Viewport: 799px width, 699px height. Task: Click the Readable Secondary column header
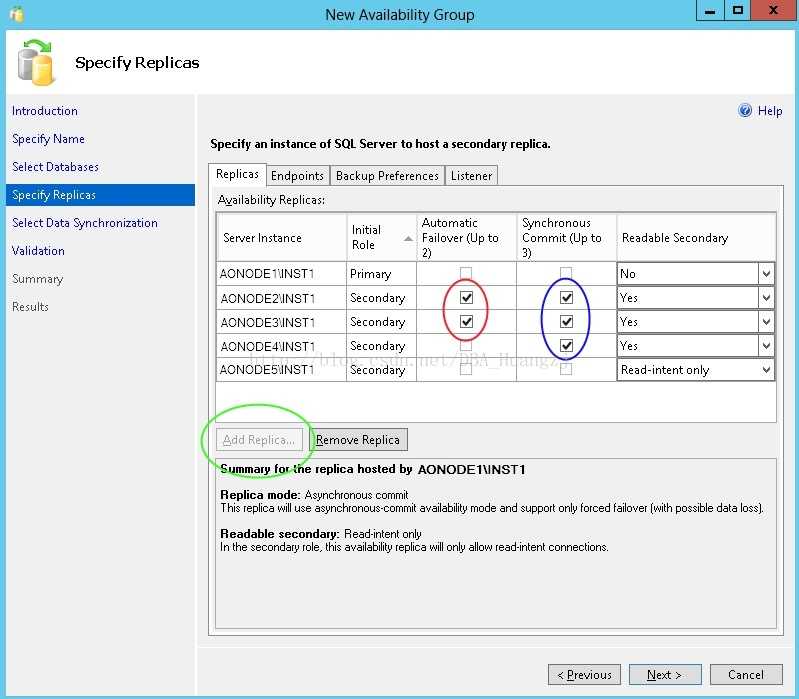click(x=696, y=237)
